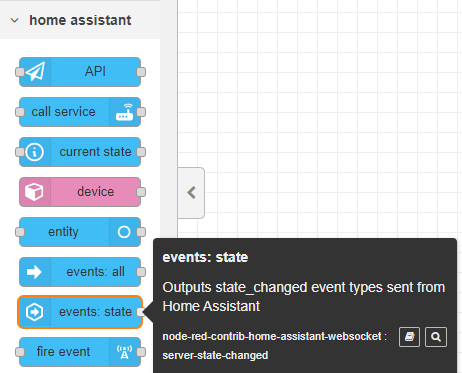Click the home assistant category header text
This screenshot has height=373, width=462.
(x=80, y=20)
